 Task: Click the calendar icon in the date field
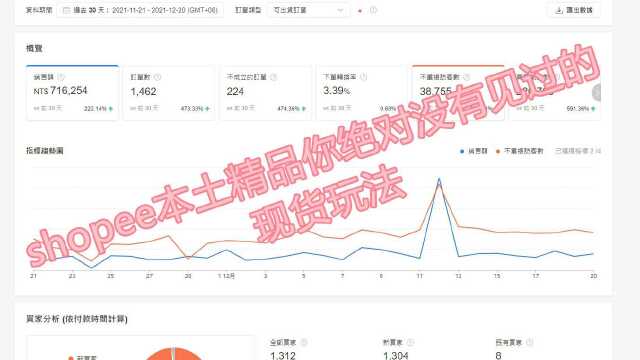67,10
